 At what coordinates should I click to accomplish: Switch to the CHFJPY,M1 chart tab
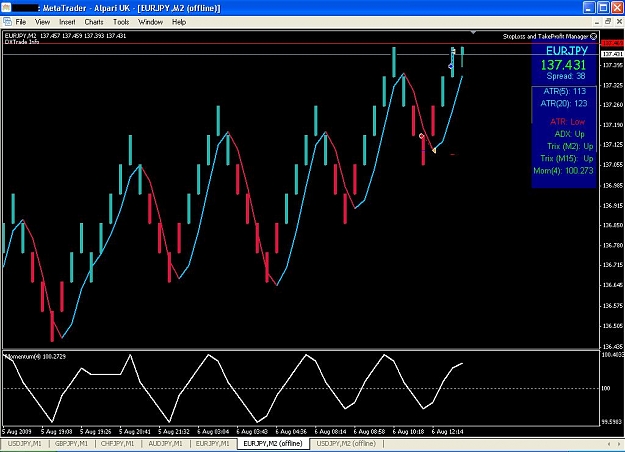coord(117,443)
